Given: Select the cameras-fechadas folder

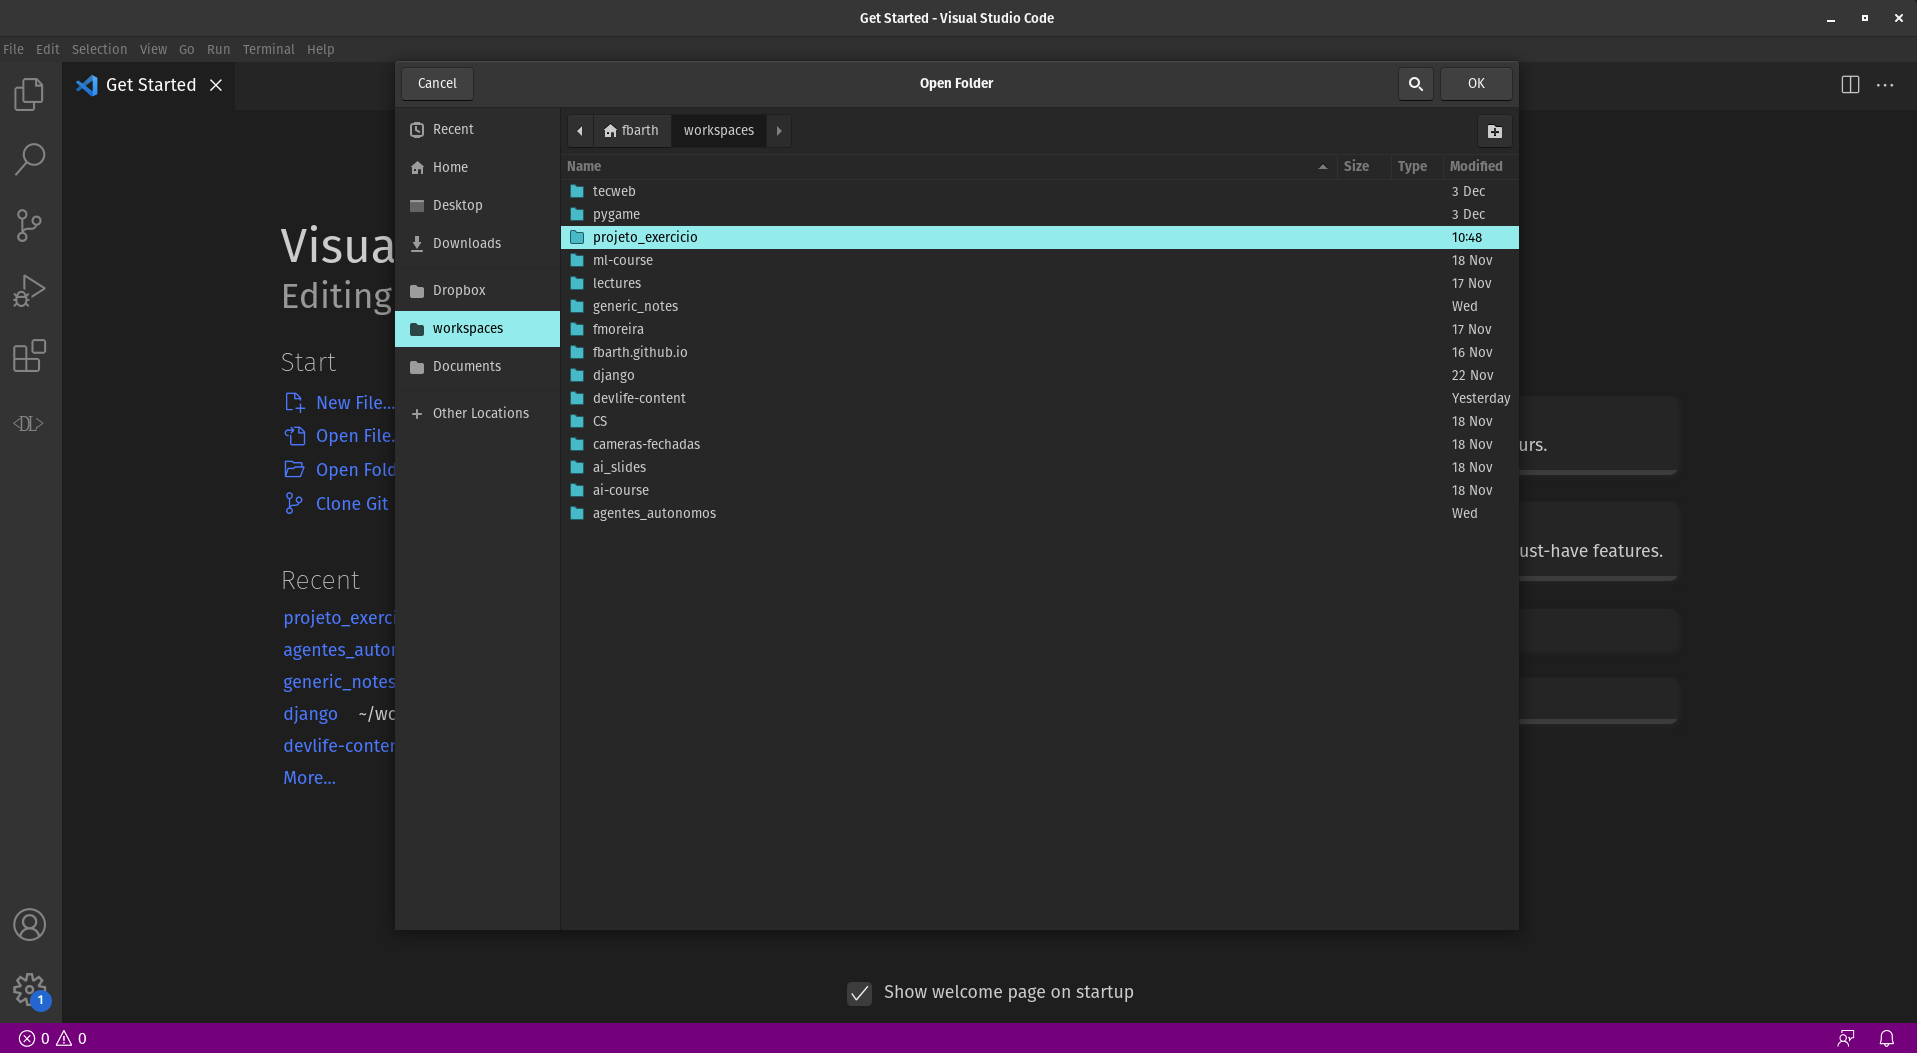Looking at the screenshot, I should coord(1040,445).
